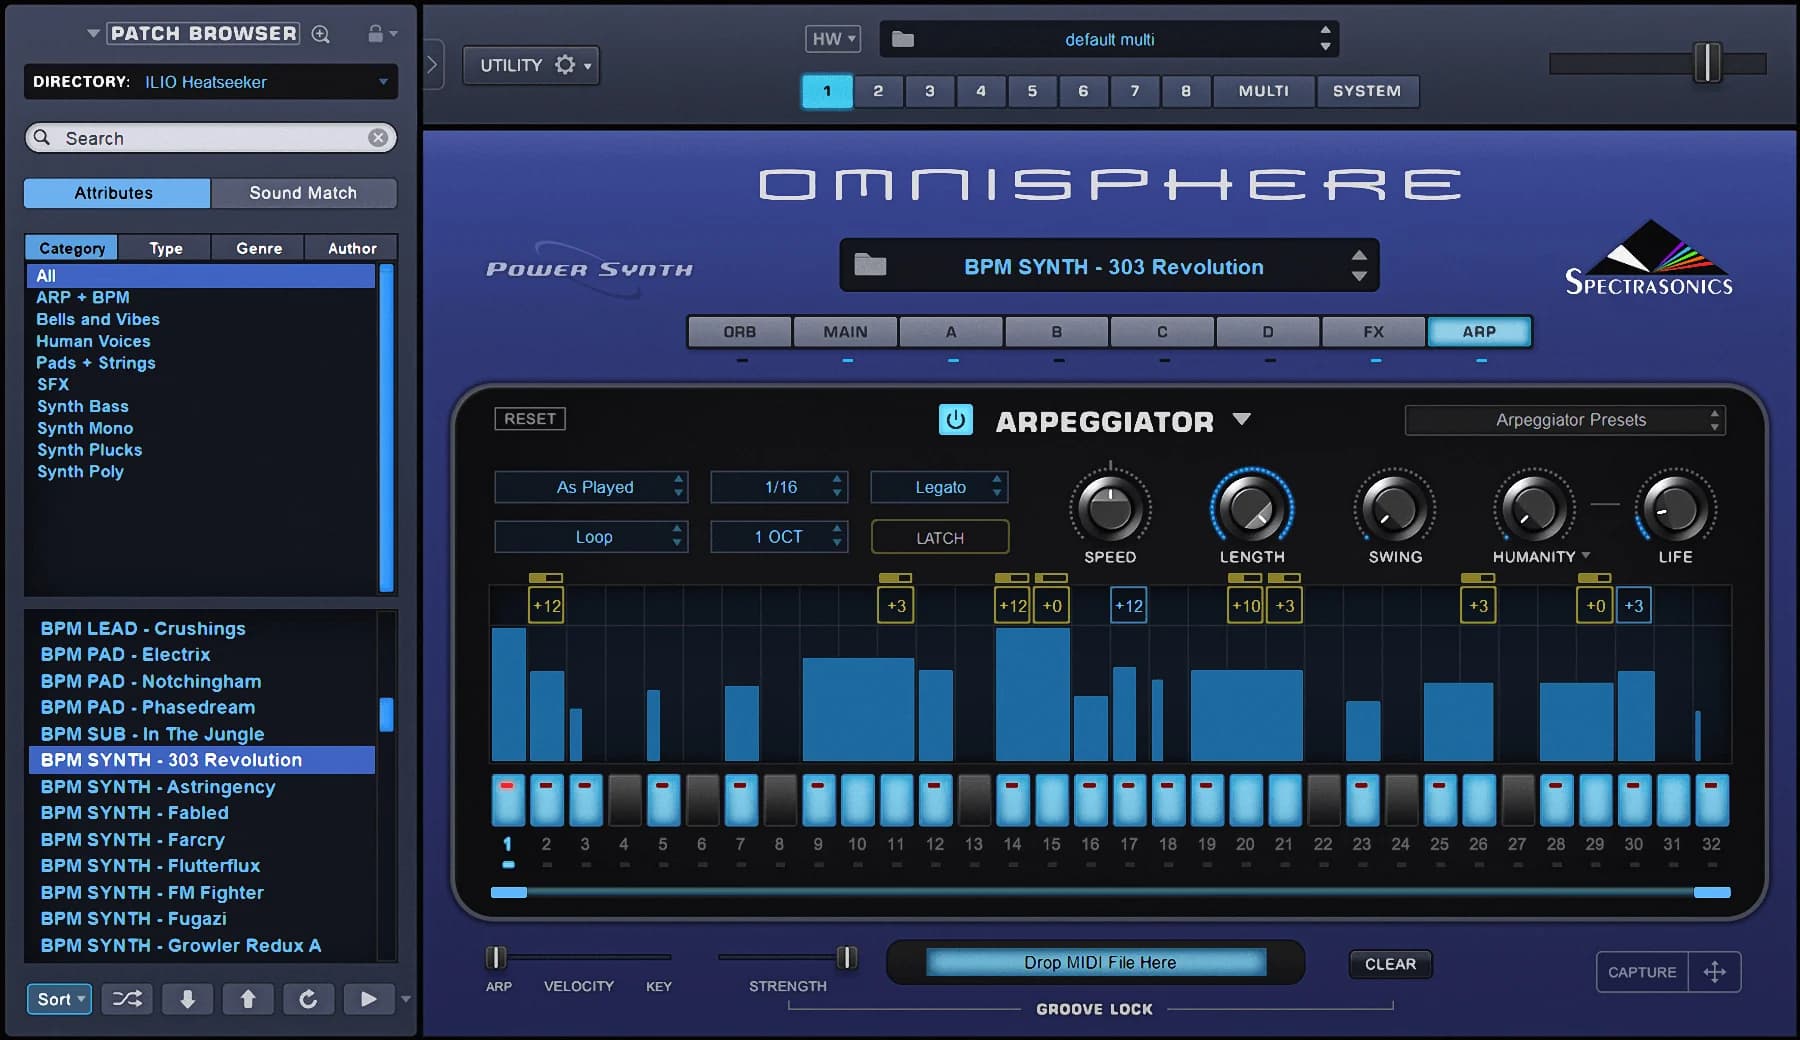
Task: Enable the LATCH mode
Action: click(938, 537)
